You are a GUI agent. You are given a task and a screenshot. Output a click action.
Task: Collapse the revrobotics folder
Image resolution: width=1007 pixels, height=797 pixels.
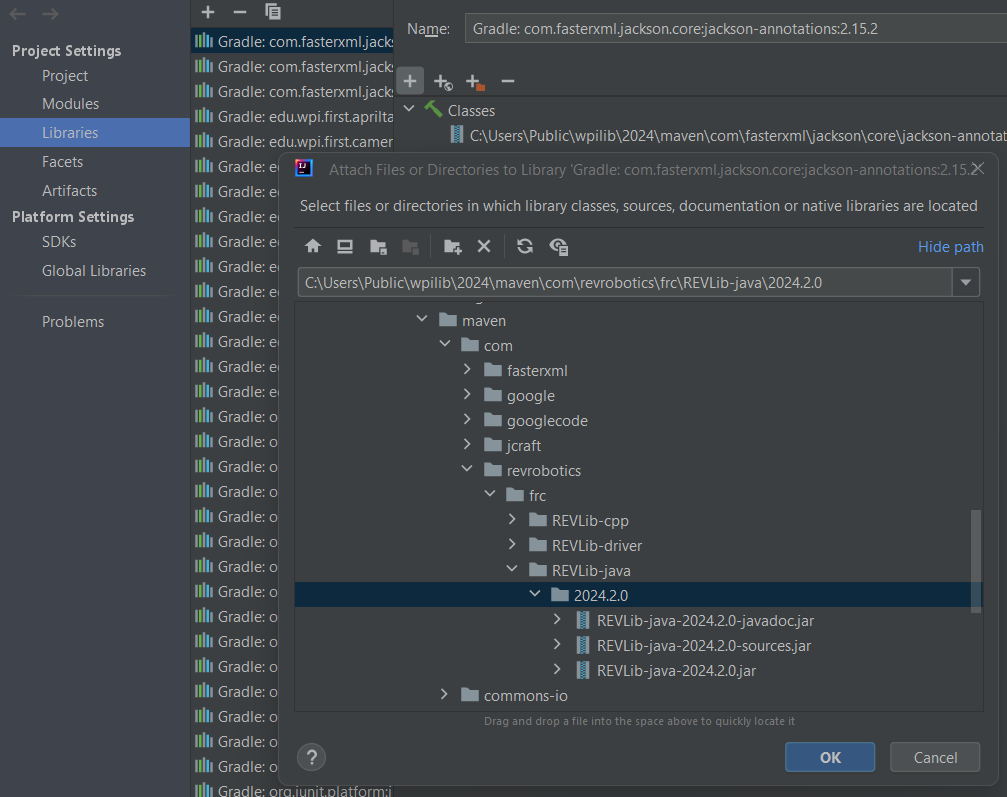(x=467, y=469)
